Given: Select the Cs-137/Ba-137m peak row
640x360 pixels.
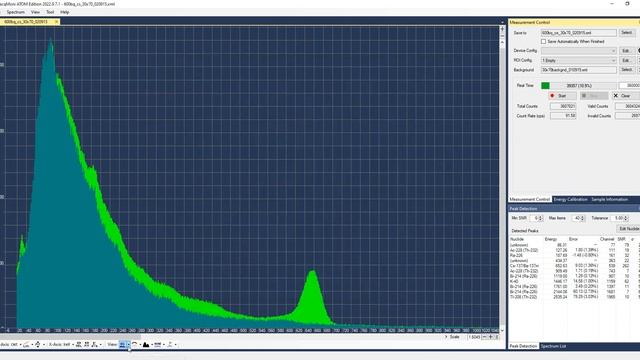Looking at the screenshot, I should pyautogui.click(x=574, y=266).
